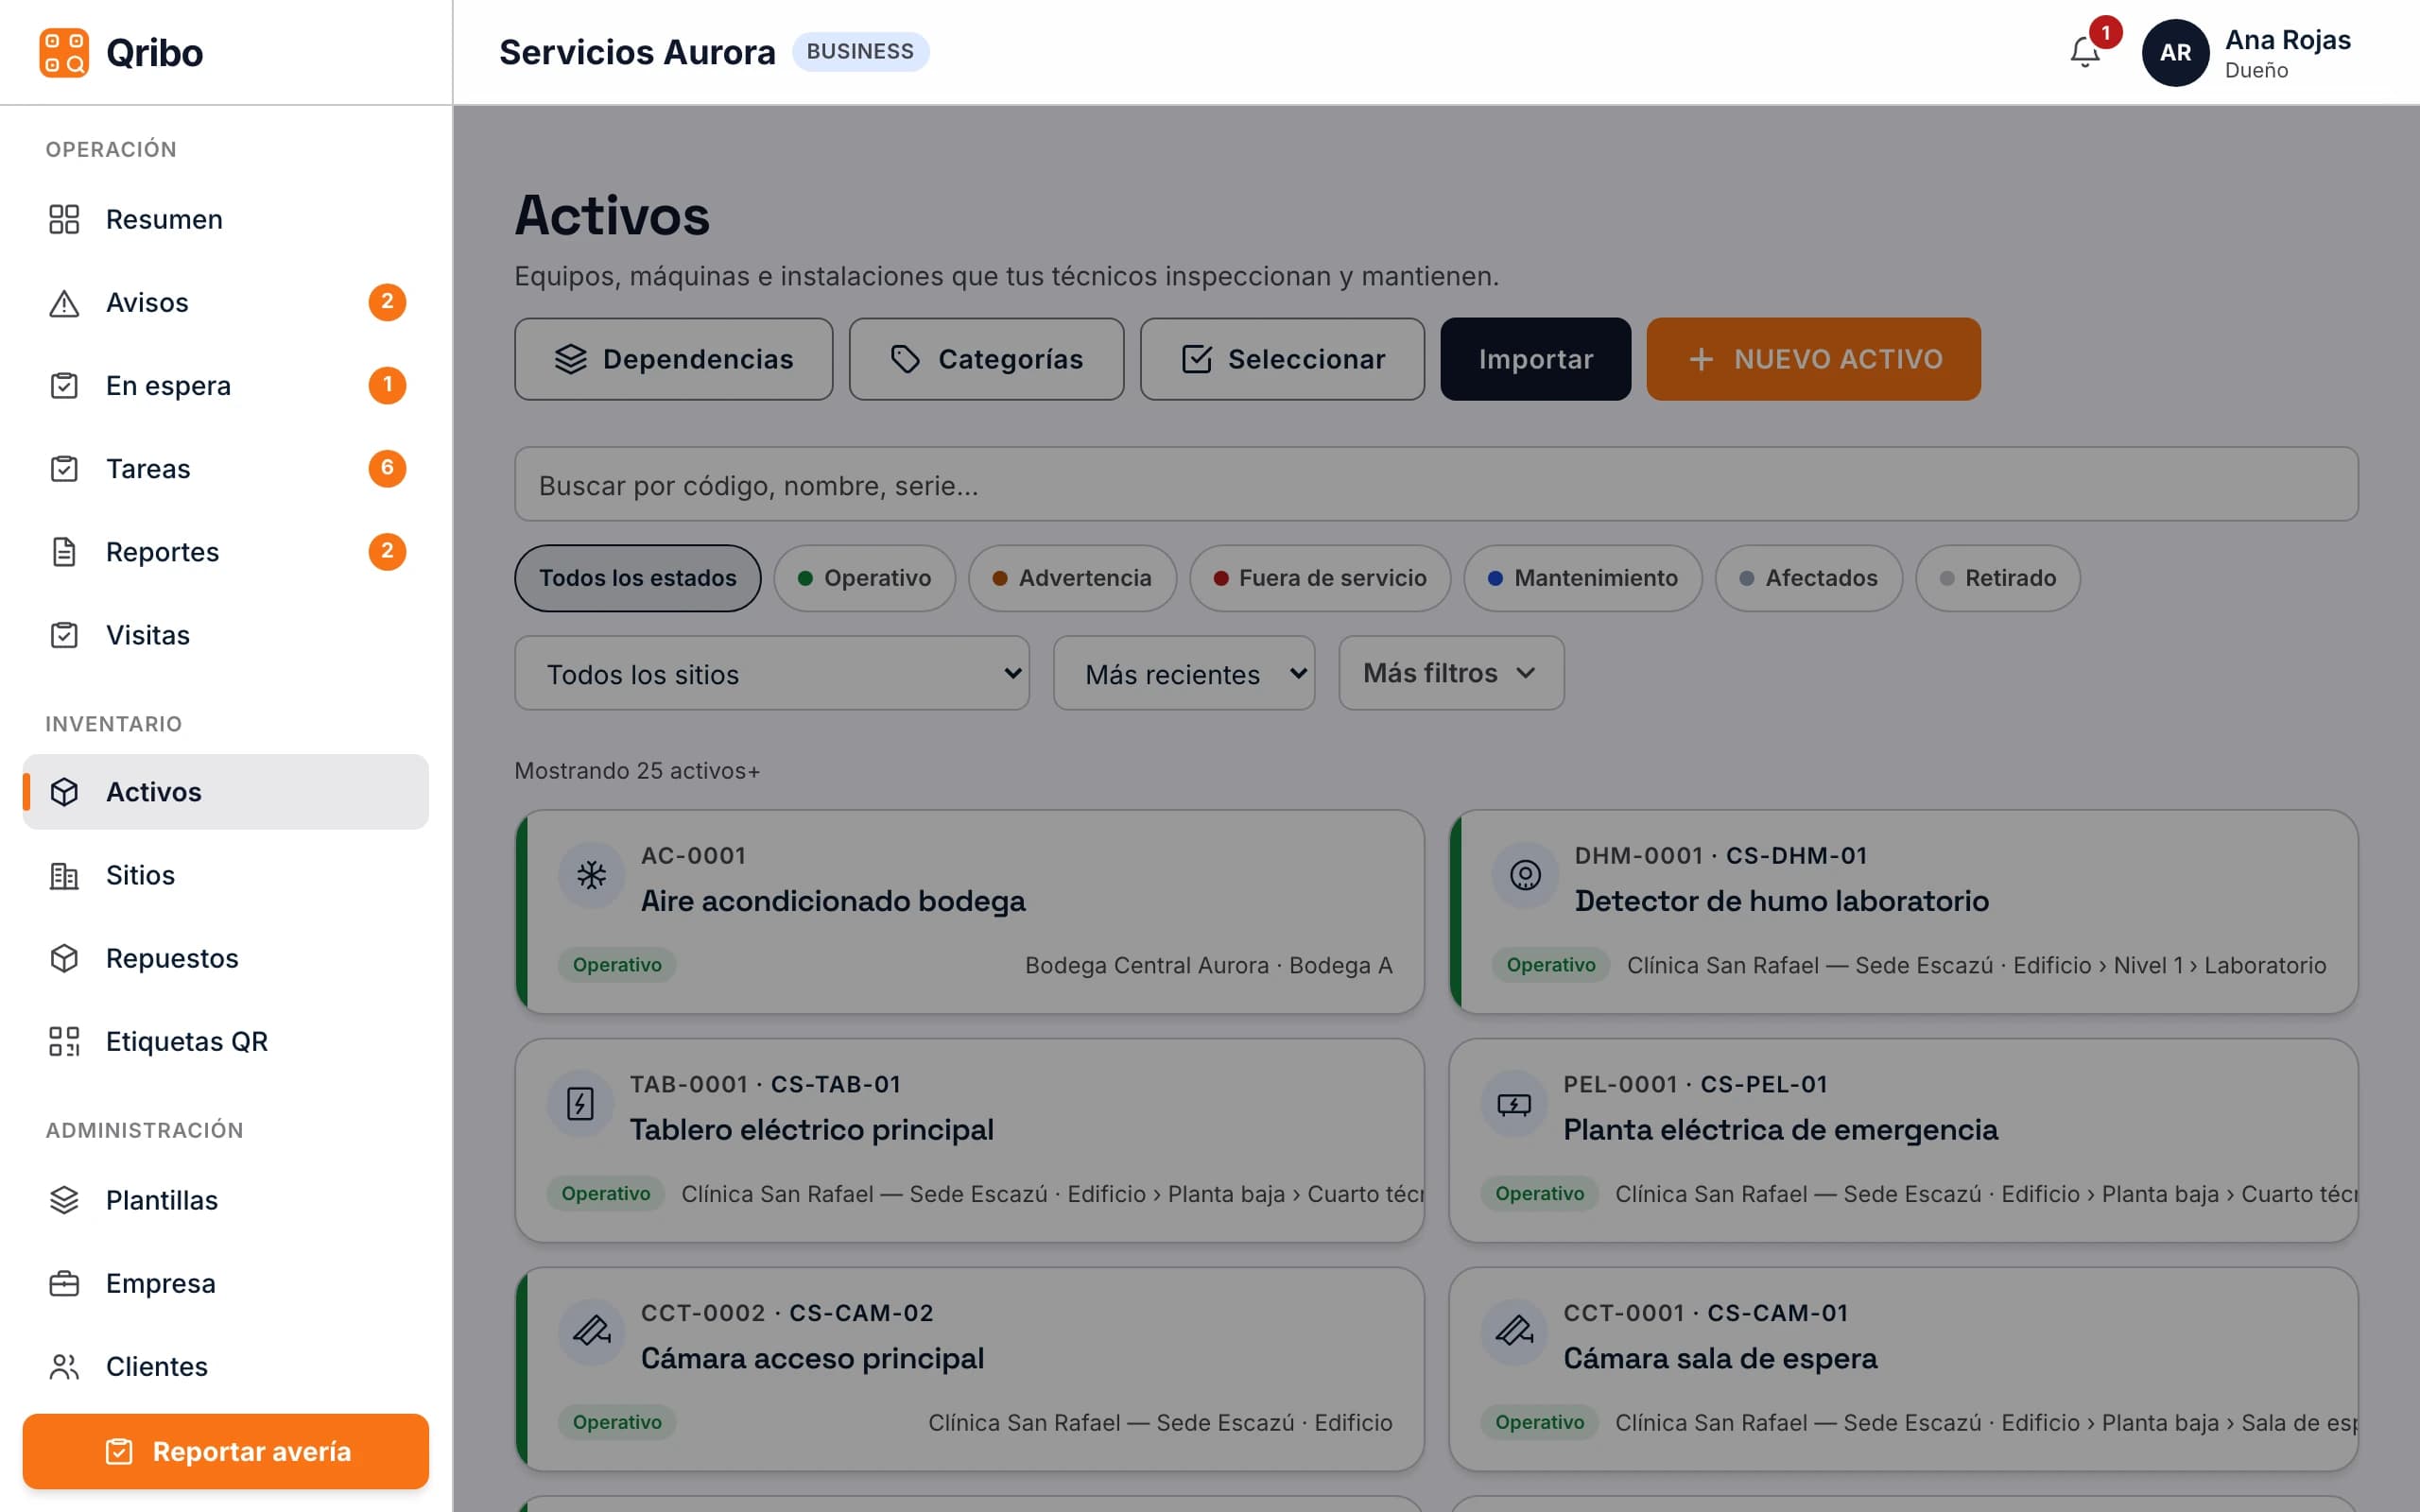Go to Tareas in the sidebar
The height and width of the screenshot is (1512, 2420).
point(226,468)
